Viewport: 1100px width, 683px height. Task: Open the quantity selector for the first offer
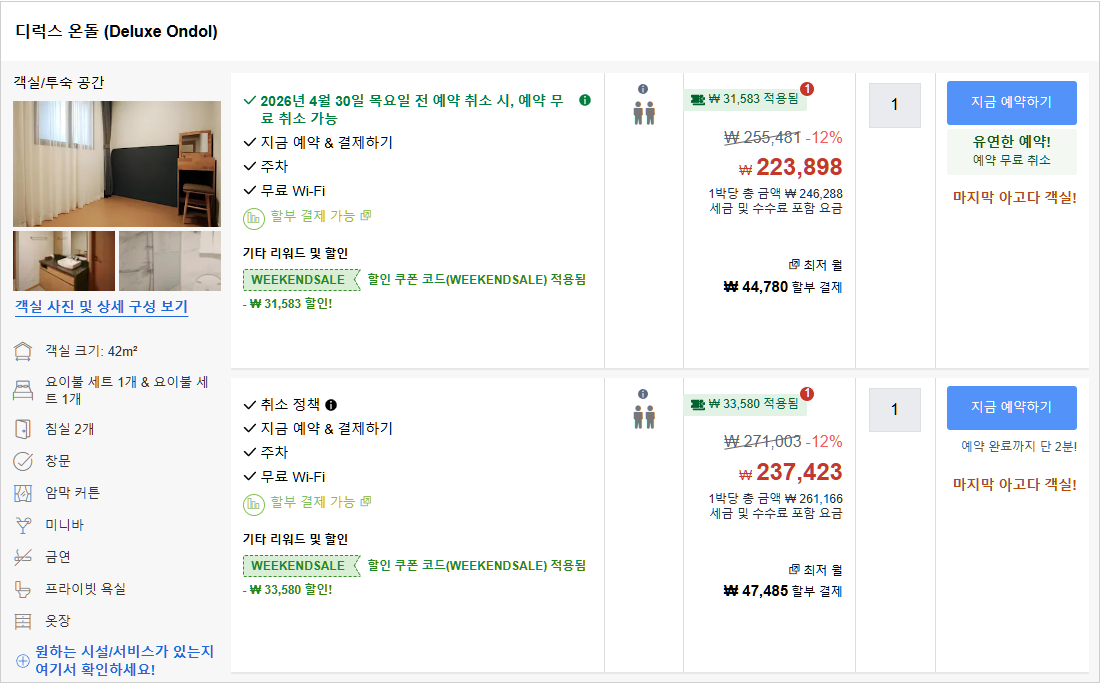[x=894, y=105]
